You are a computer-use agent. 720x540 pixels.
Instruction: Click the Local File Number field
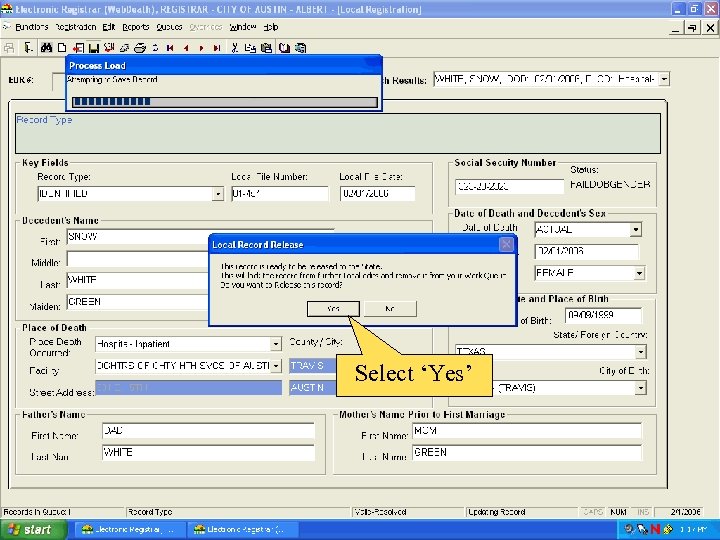pyautogui.click(x=280, y=194)
